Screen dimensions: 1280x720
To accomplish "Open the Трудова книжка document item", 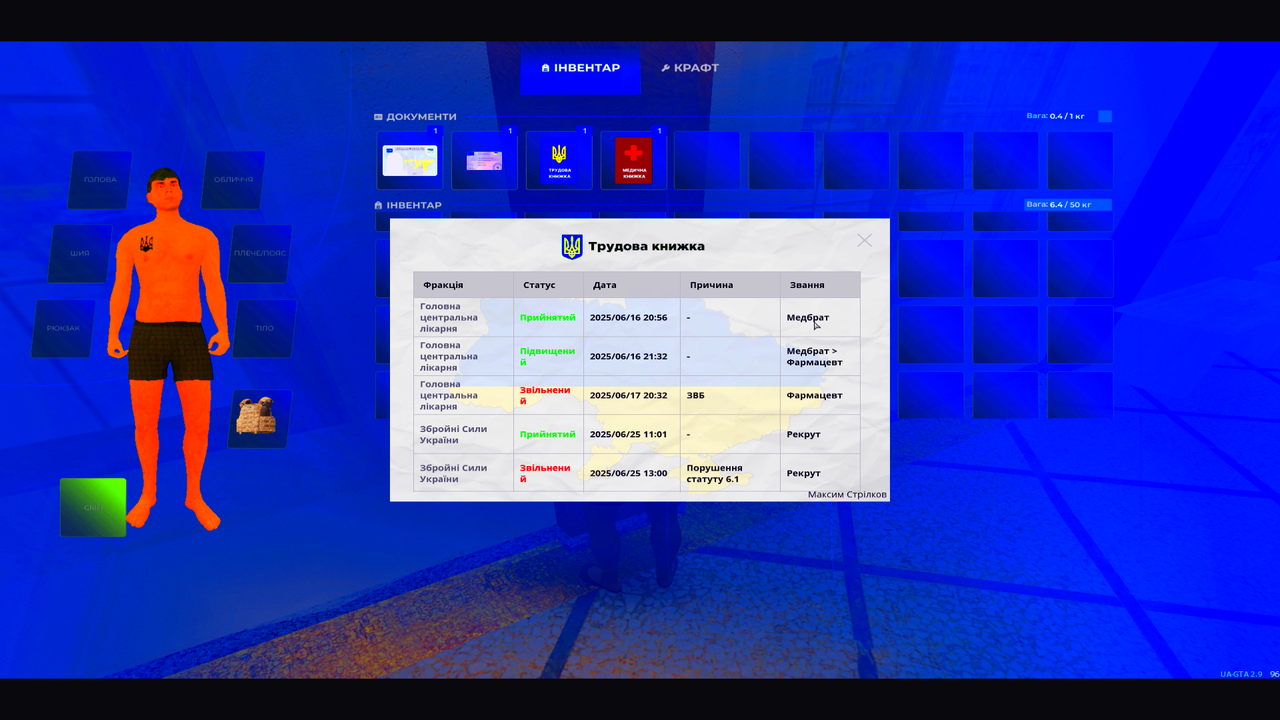I will 559,160.
